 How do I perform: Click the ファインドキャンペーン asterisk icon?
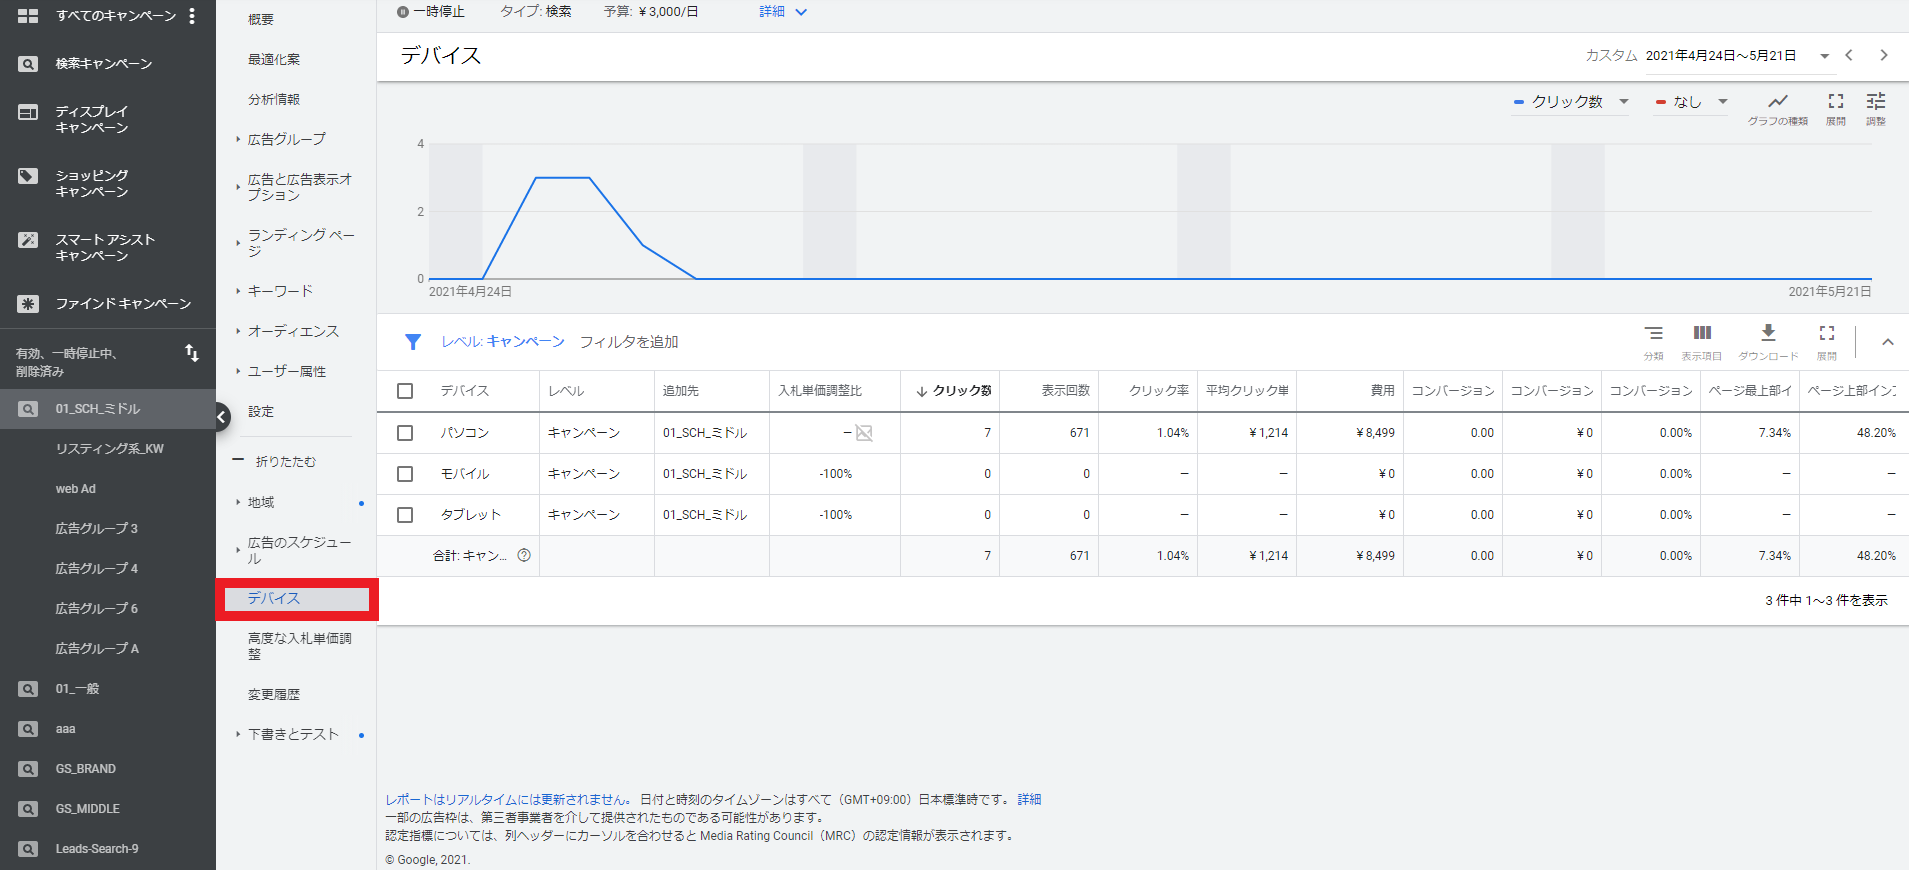tap(28, 304)
